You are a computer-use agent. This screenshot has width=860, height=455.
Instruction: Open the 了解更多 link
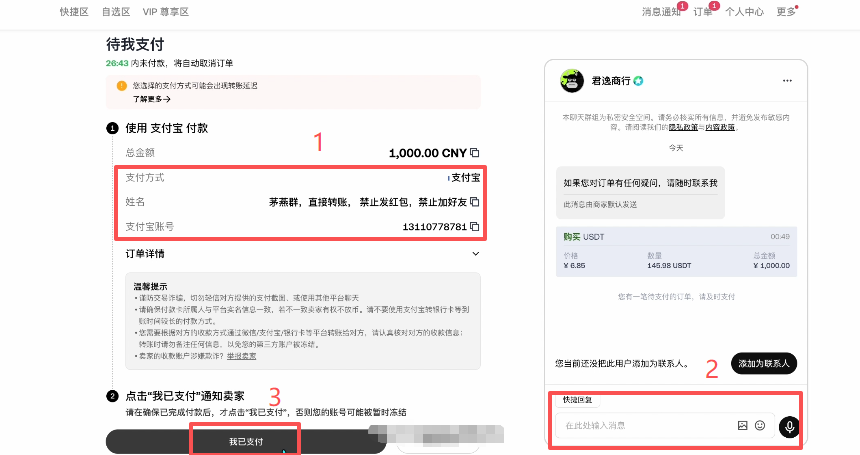(151, 99)
